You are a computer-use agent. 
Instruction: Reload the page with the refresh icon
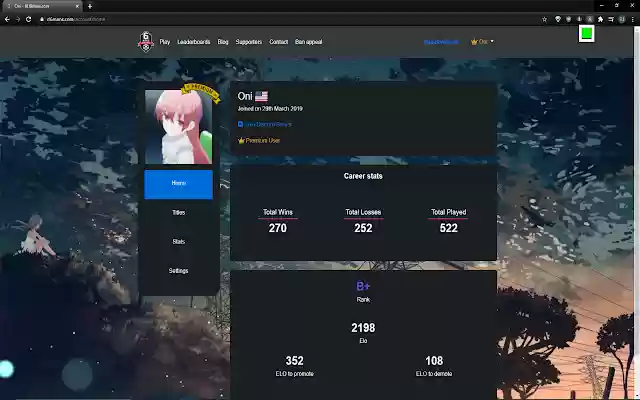(x=28, y=19)
